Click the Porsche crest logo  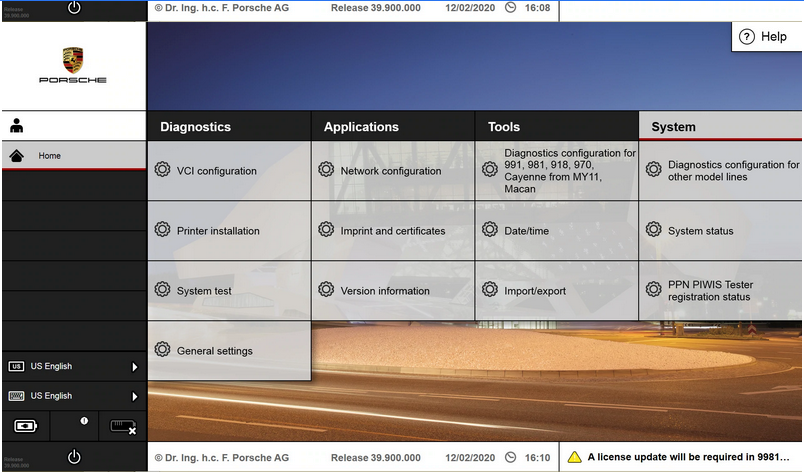pyautogui.click(x=73, y=59)
